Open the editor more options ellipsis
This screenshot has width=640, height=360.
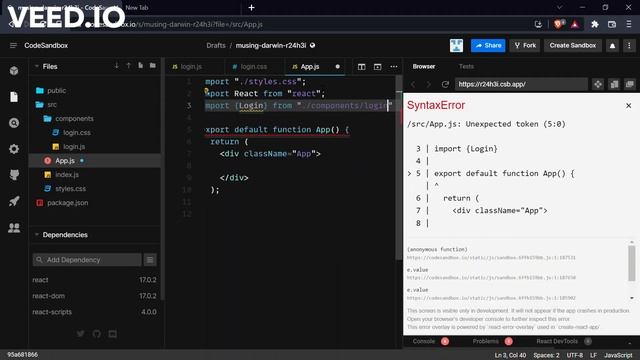pyautogui.click(x=393, y=67)
